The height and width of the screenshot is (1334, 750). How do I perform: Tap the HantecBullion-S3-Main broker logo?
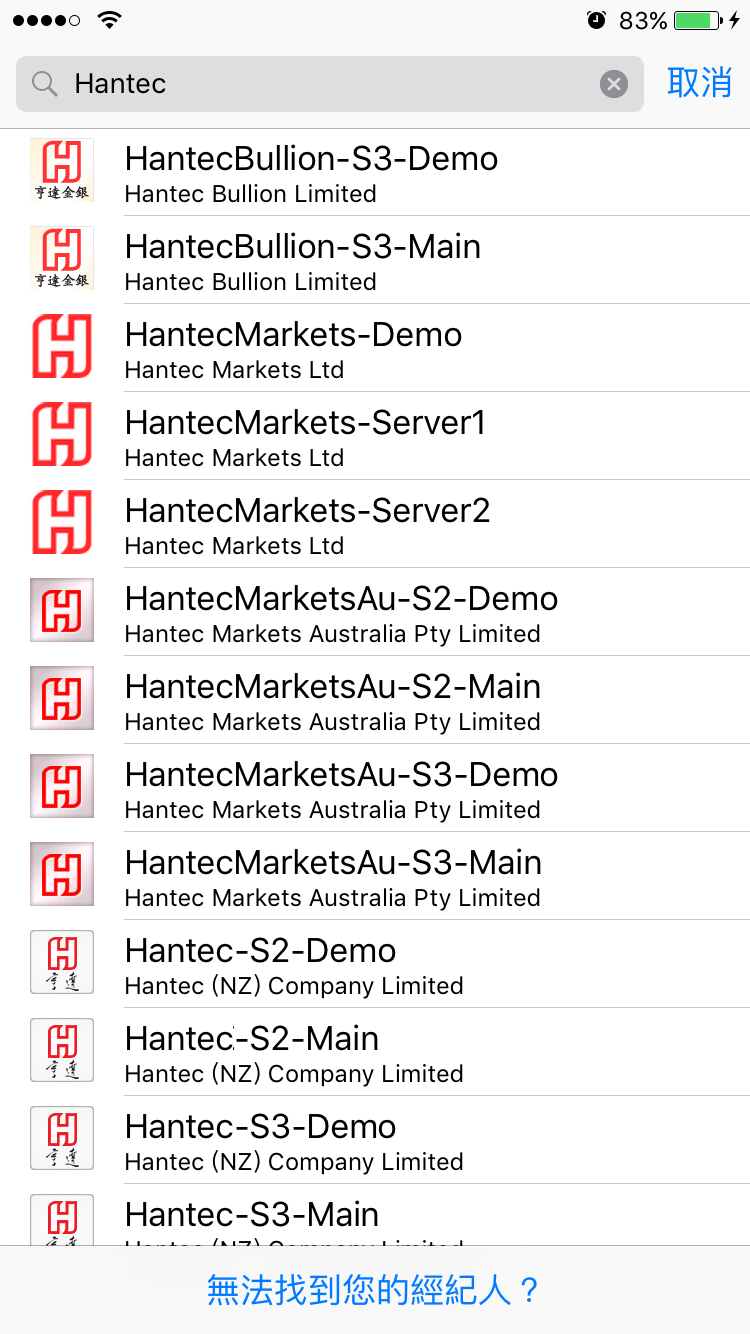click(62, 259)
